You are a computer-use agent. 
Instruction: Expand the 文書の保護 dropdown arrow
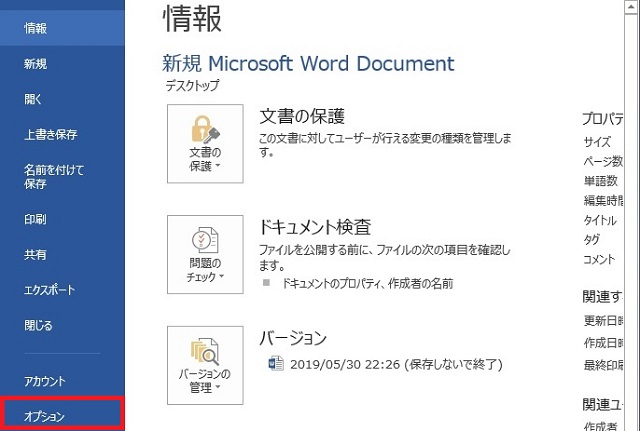pos(218,165)
